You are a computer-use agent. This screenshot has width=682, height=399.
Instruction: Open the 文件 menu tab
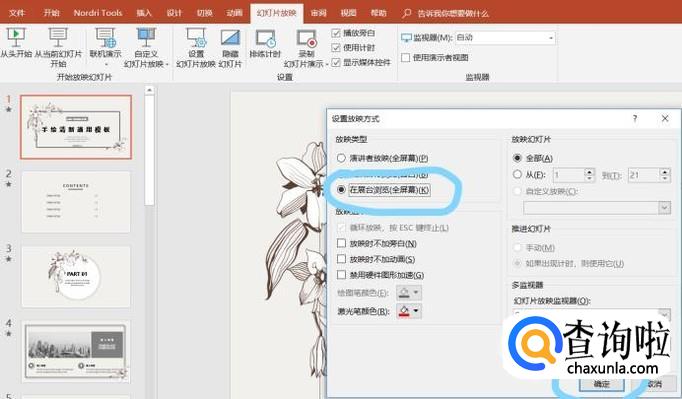[17, 13]
